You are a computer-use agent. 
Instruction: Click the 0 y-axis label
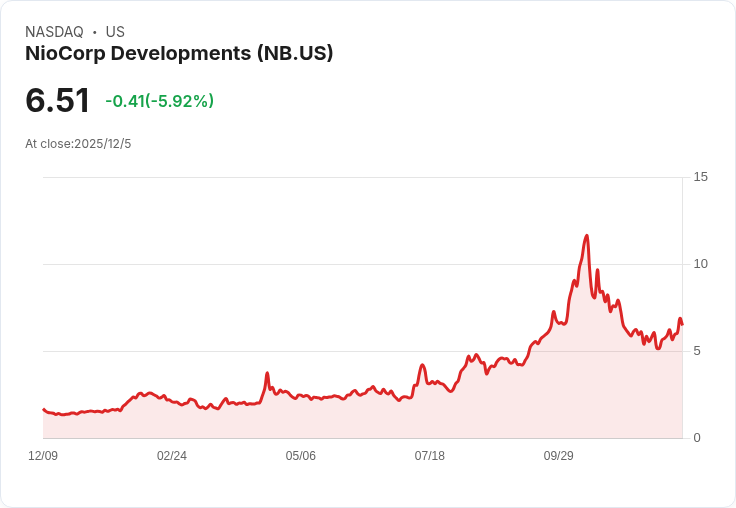pyautogui.click(x=697, y=438)
